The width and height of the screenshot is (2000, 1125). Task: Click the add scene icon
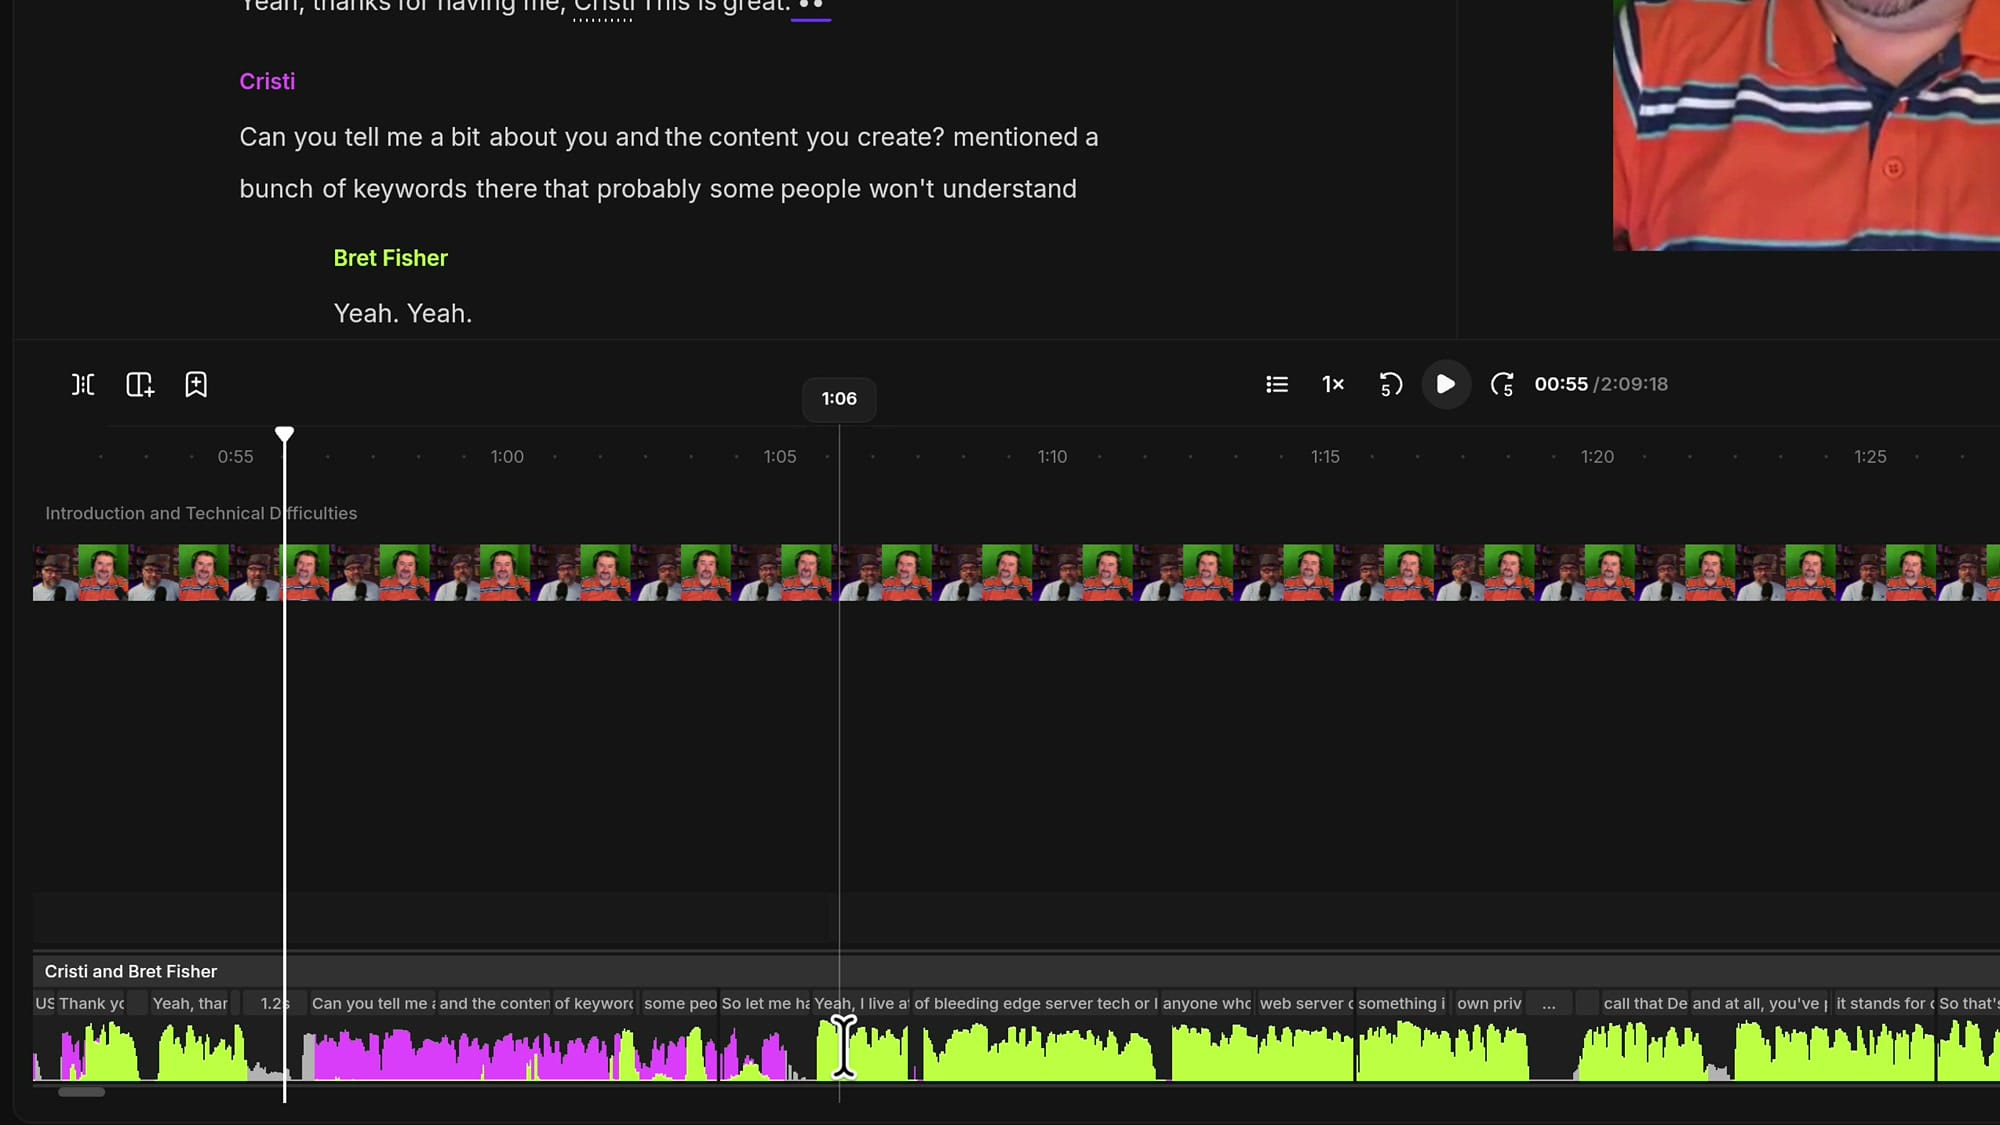tap(140, 384)
